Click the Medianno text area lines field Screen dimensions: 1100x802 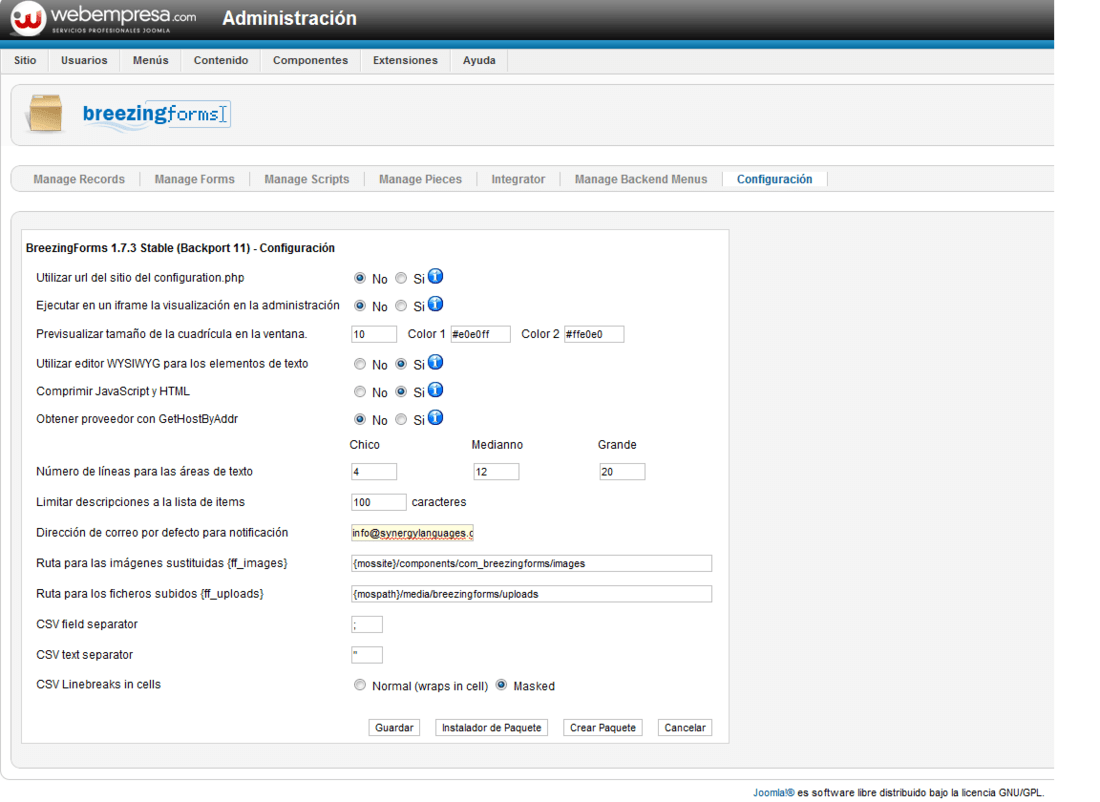coord(497,472)
